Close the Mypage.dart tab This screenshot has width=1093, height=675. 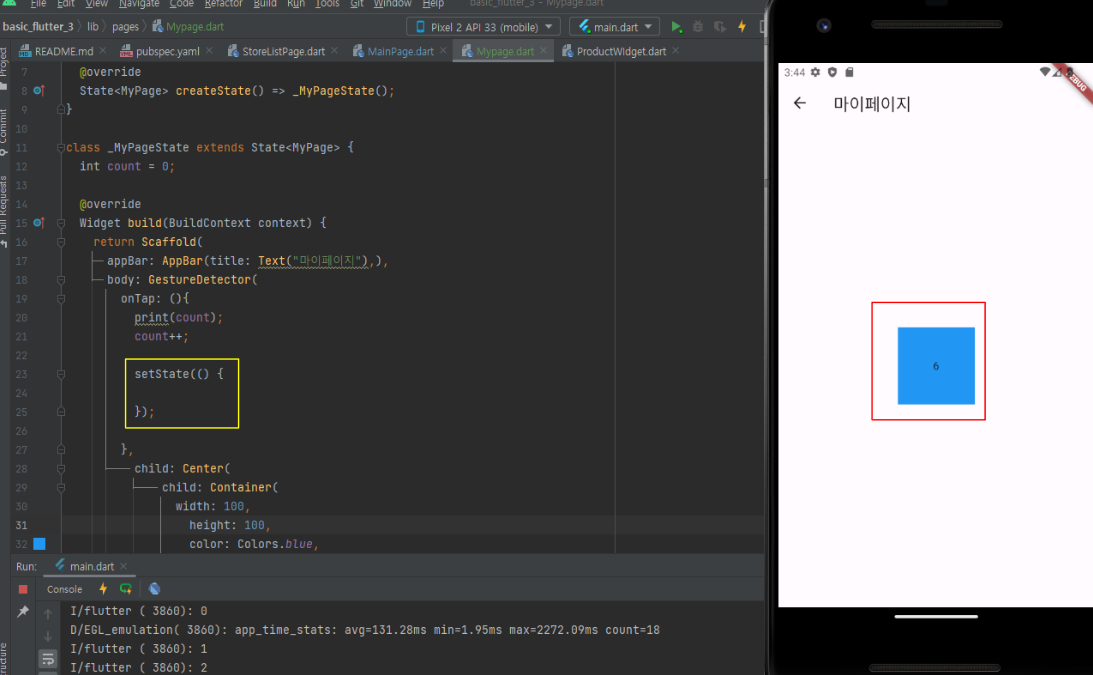tap(544, 51)
